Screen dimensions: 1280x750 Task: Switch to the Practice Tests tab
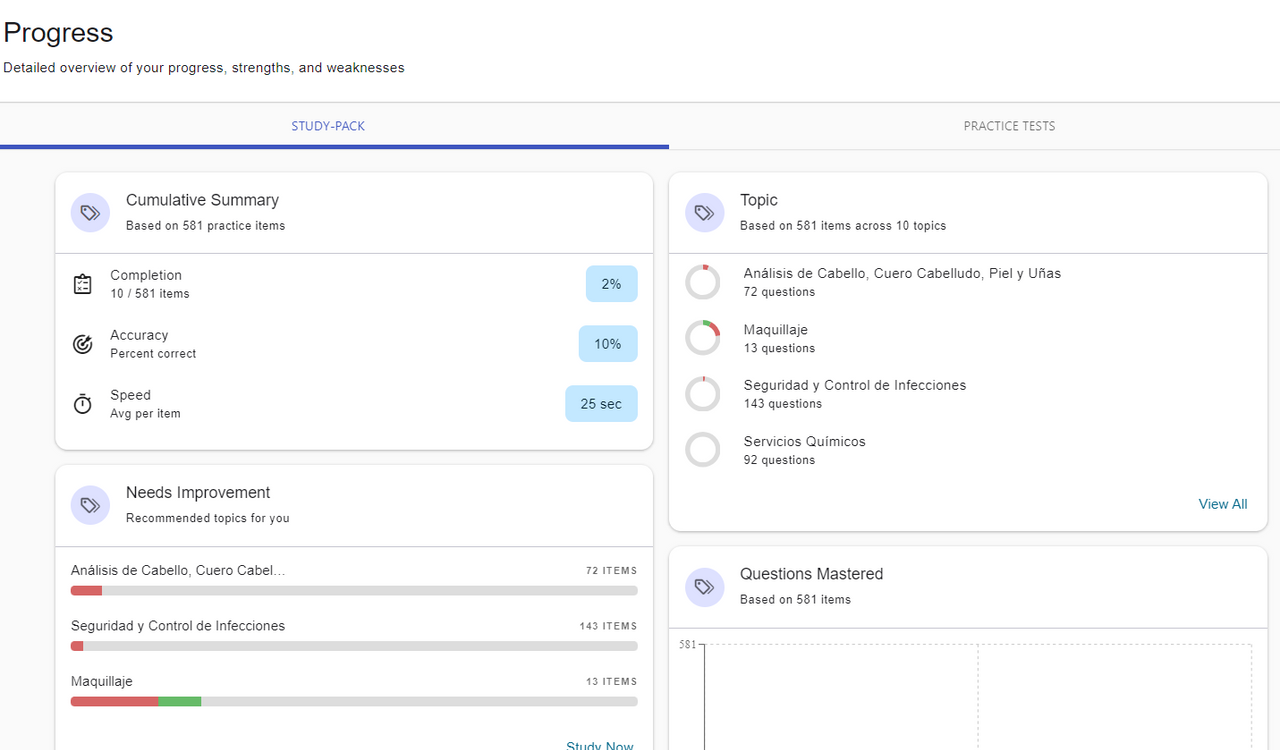point(1009,126)
